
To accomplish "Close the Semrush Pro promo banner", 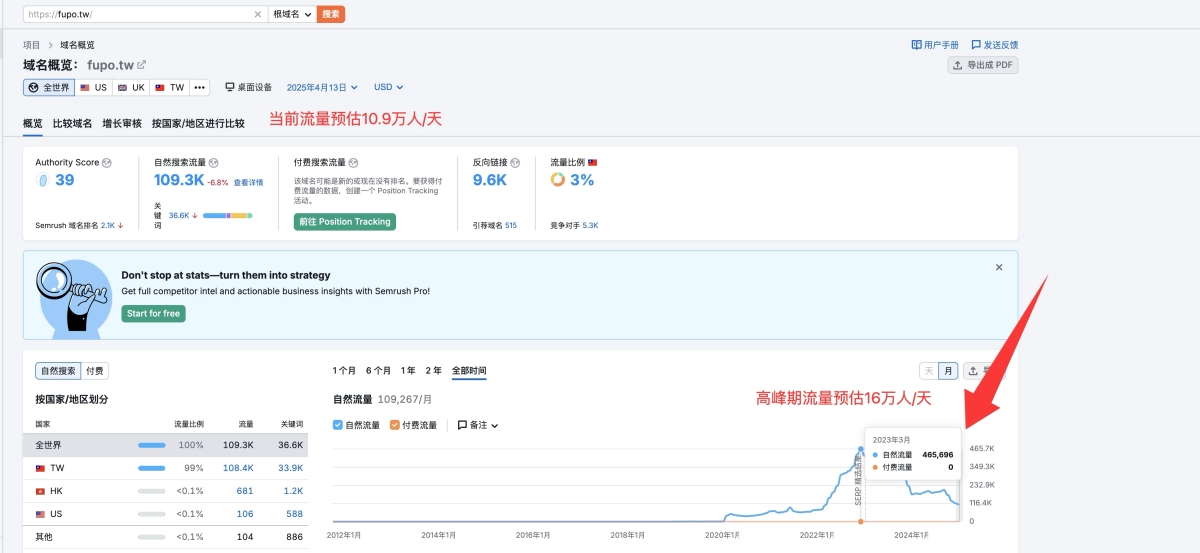I will 999,267.
